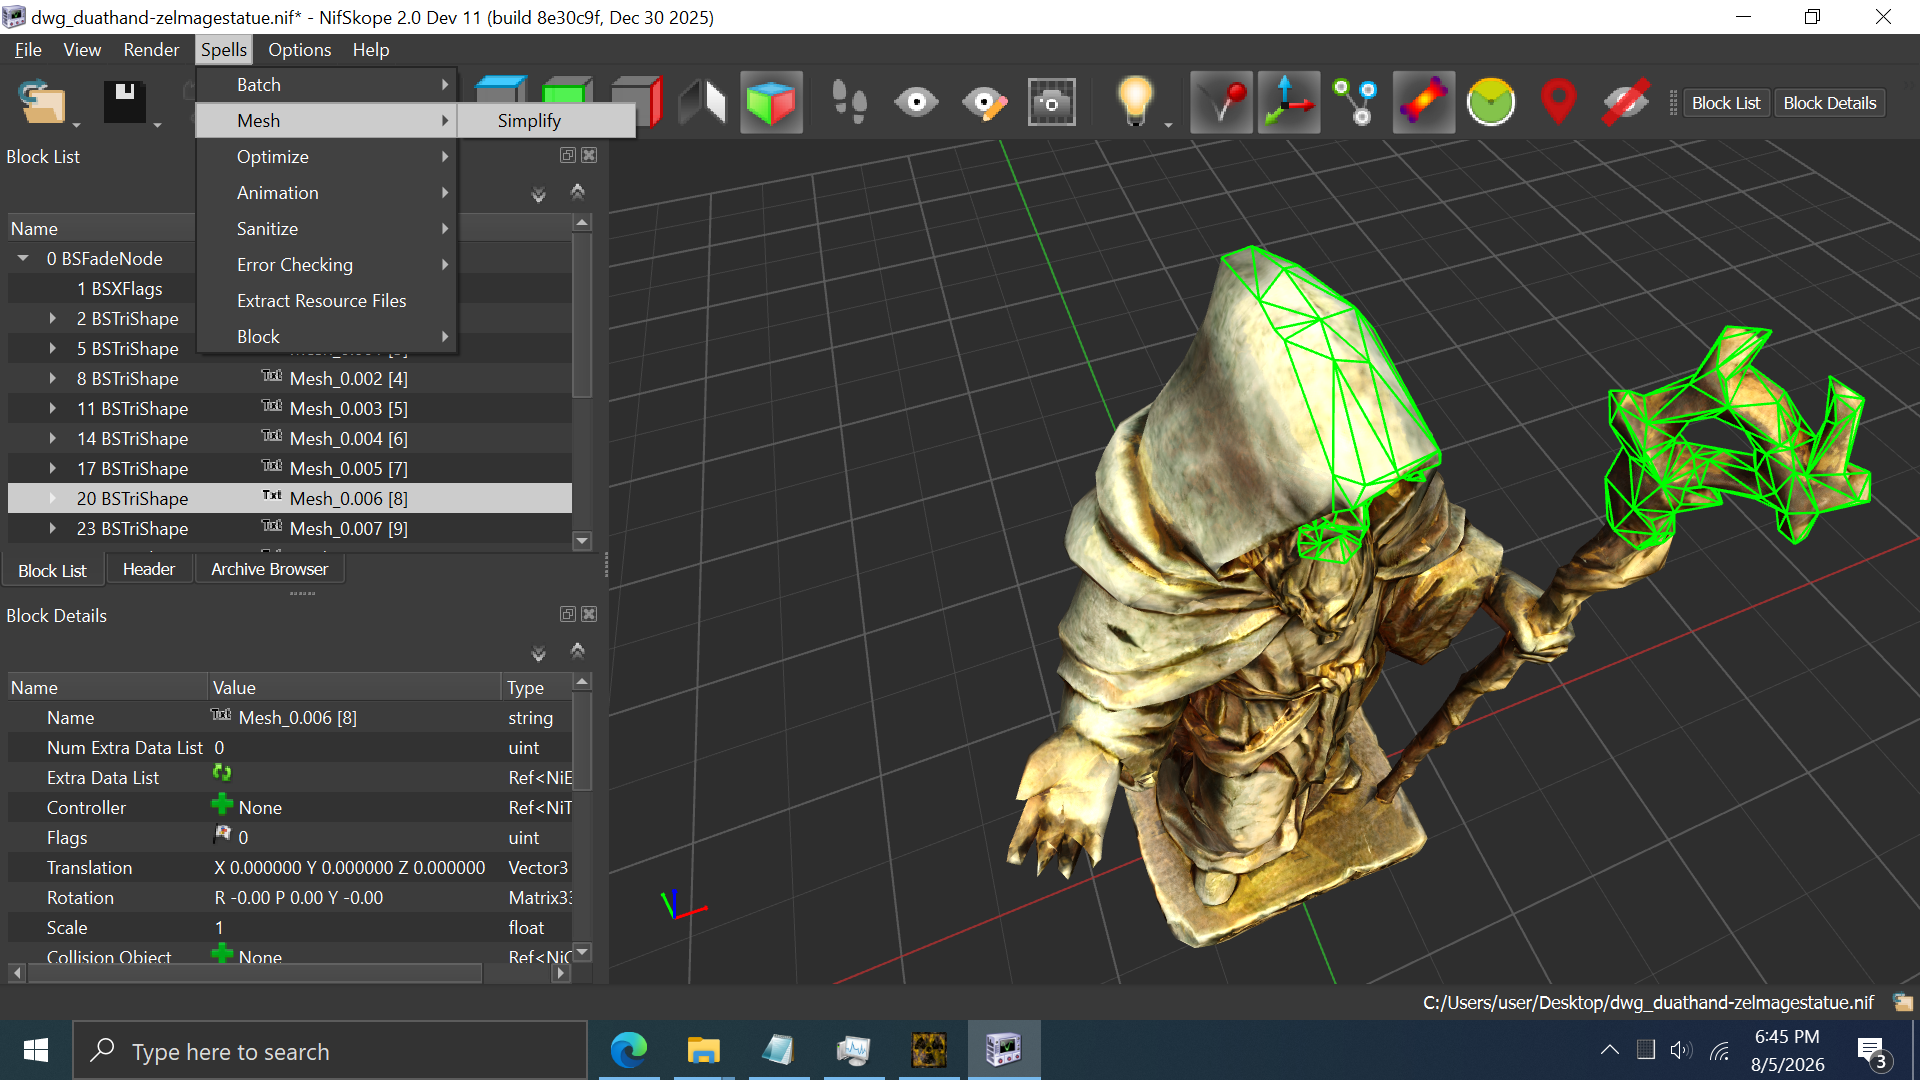Click the Load file toolbar icon

pyautogui.click(x=42, y=102)
